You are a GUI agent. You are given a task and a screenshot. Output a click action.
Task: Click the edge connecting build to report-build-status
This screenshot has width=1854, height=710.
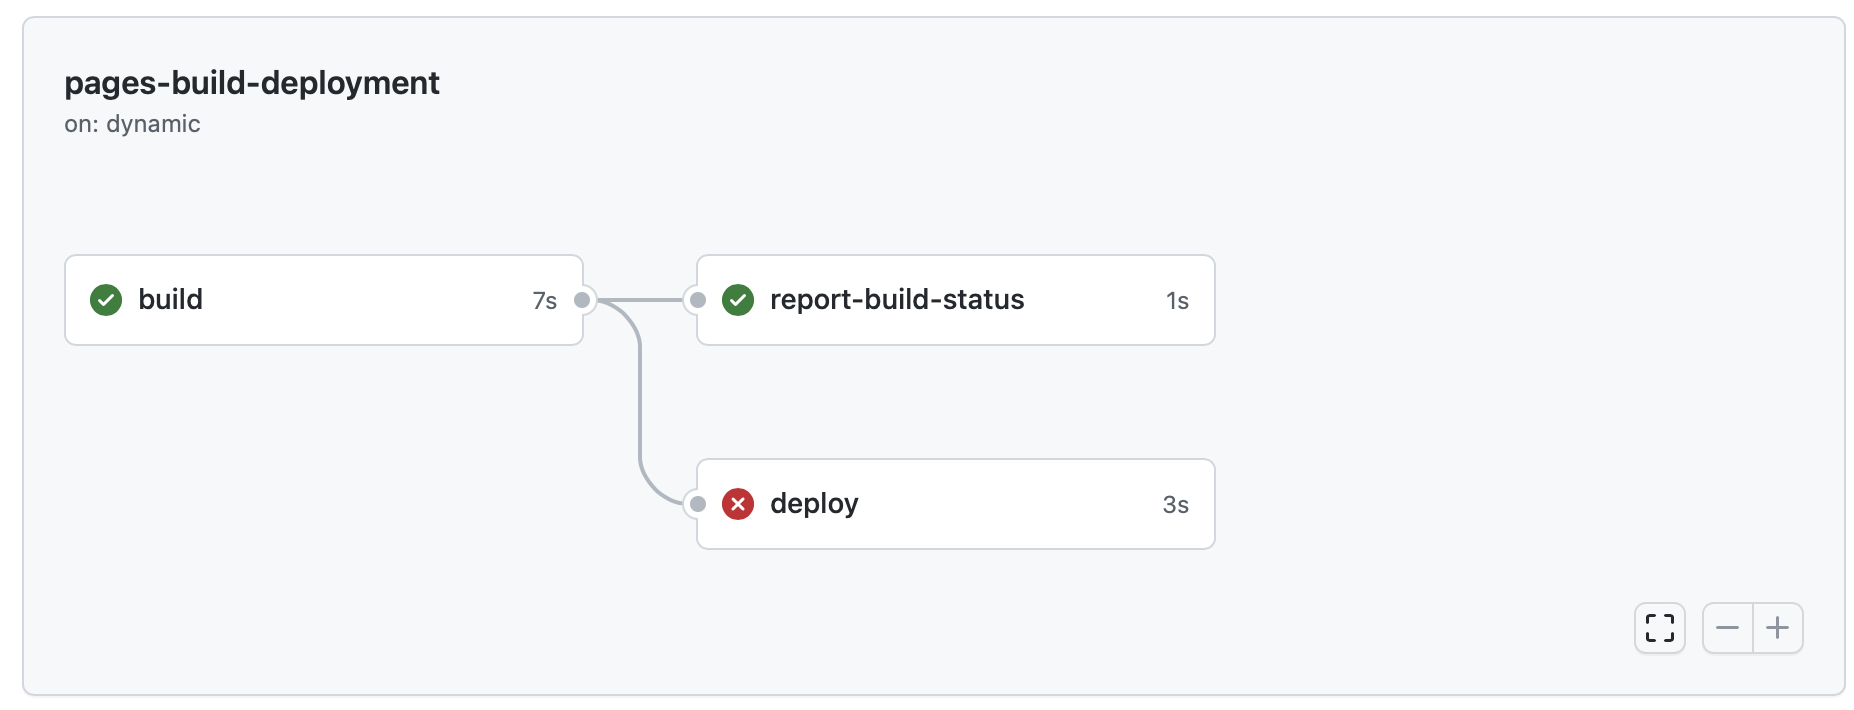click(641, 299)
